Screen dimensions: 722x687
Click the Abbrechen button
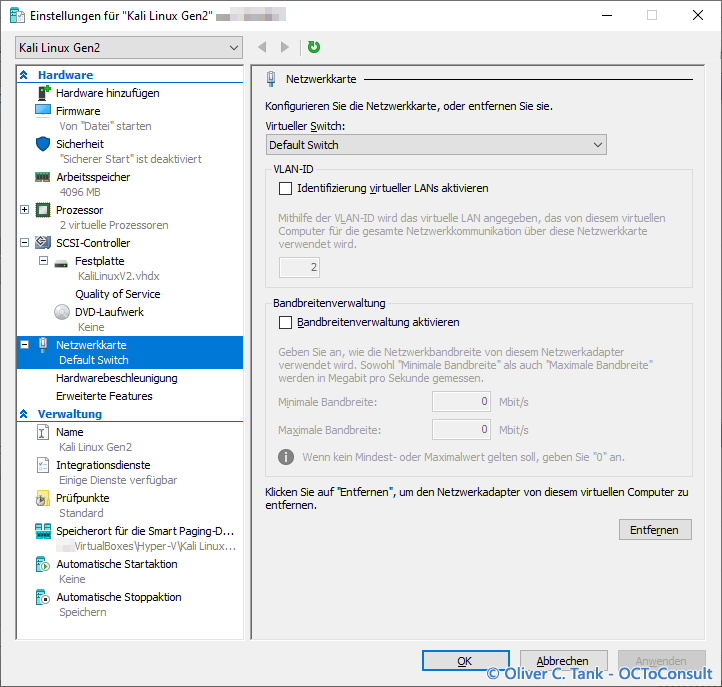pos(564,661)
